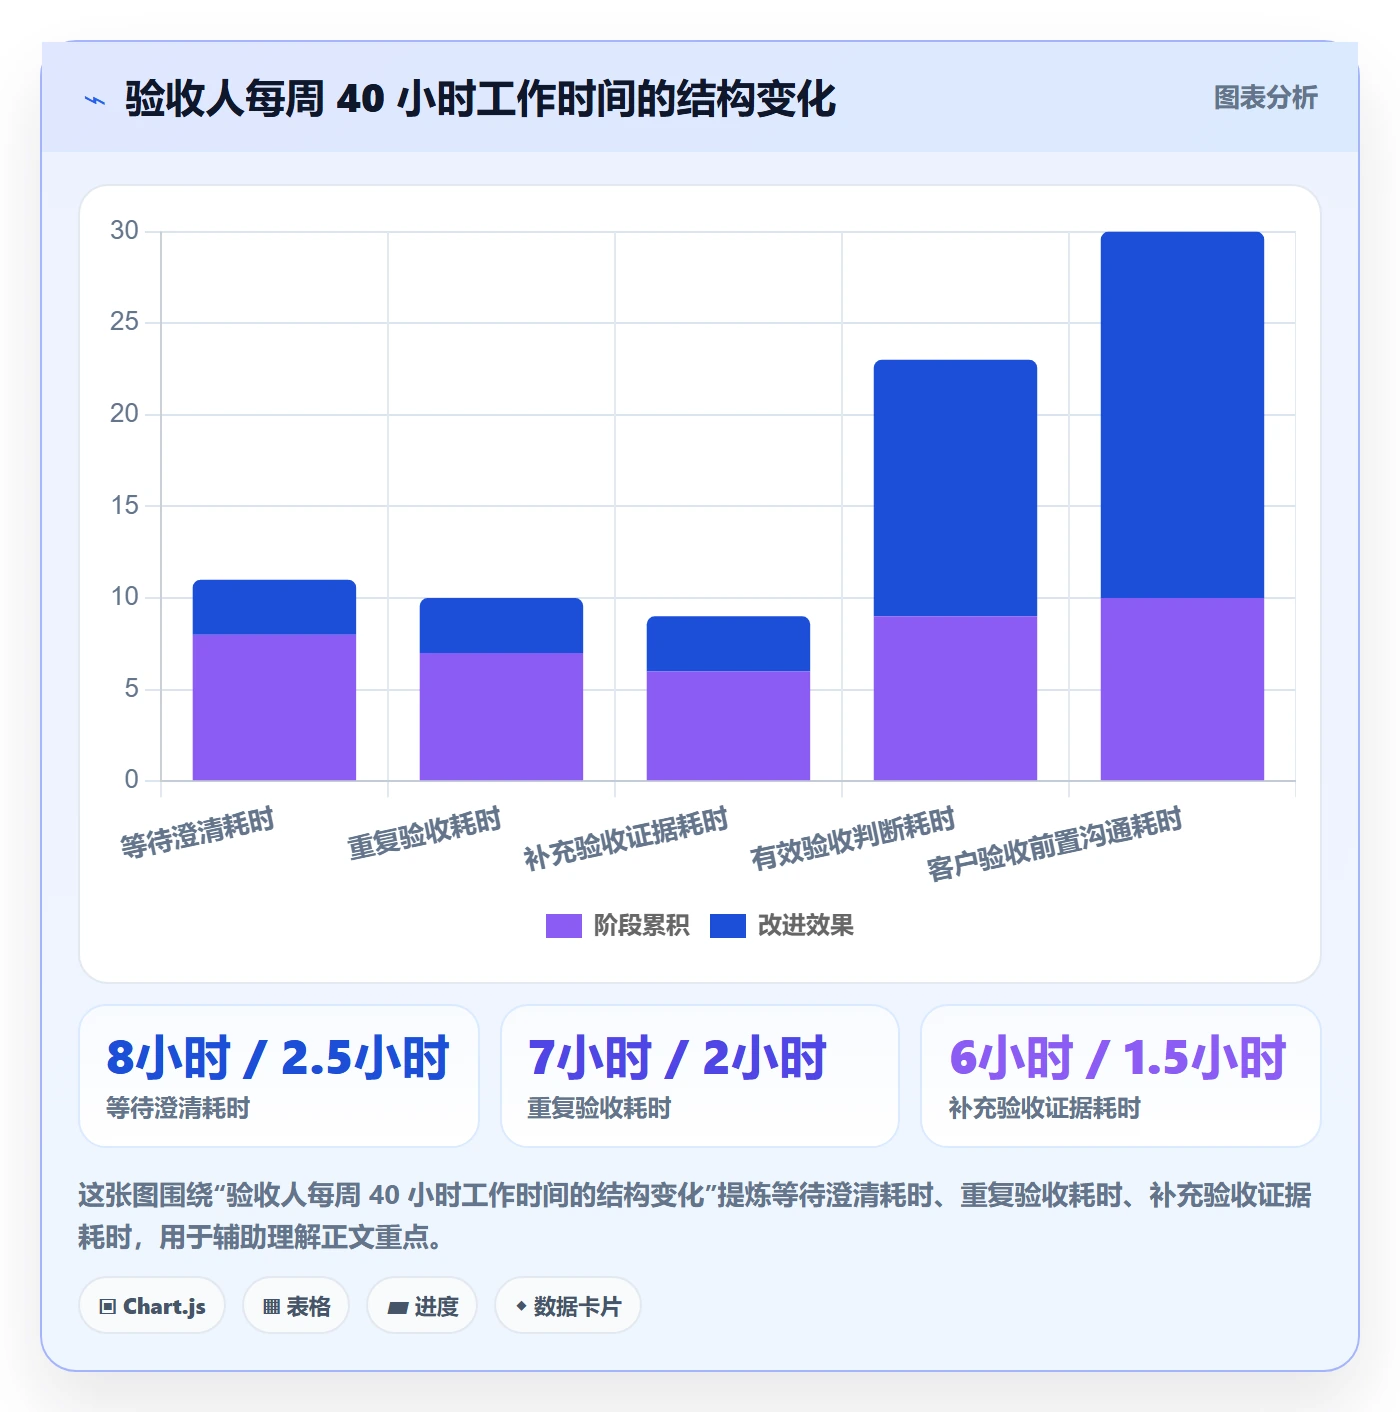Open the 8小时 / 2.5小时 data card

click(x=279, y=1076)
